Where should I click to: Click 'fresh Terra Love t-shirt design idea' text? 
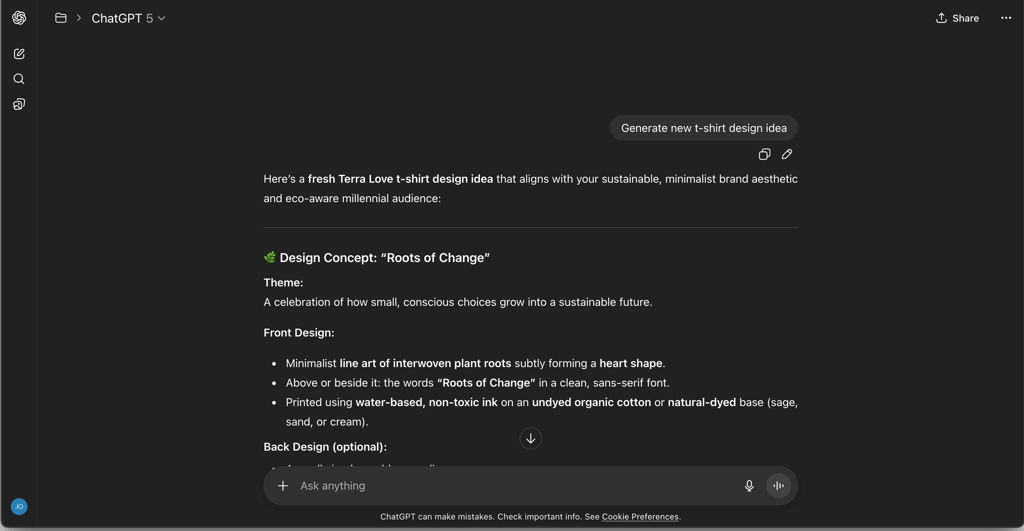pos(400,179)
